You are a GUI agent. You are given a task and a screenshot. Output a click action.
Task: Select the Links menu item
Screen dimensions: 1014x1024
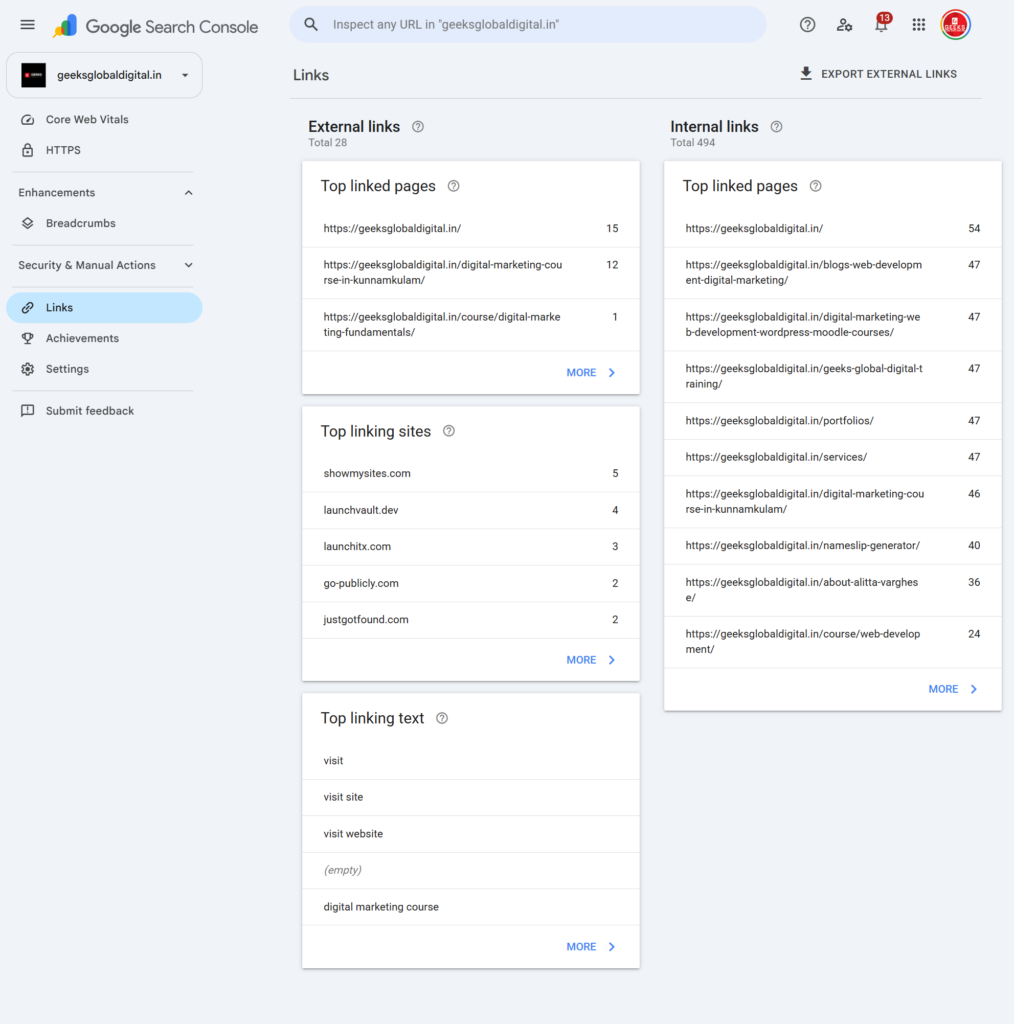(104, 308)
